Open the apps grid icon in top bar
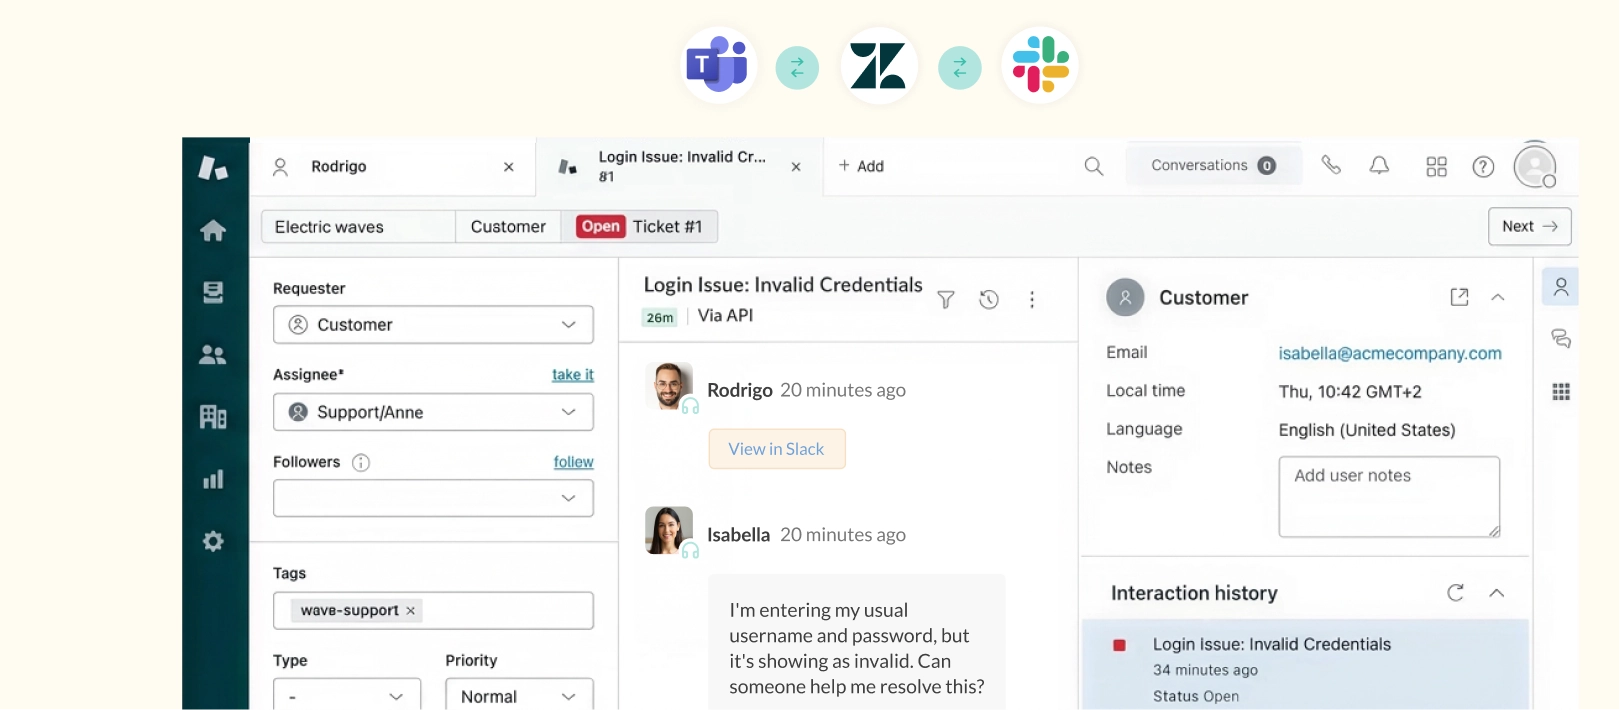 pyautogui.click(x=1436, y=166)
